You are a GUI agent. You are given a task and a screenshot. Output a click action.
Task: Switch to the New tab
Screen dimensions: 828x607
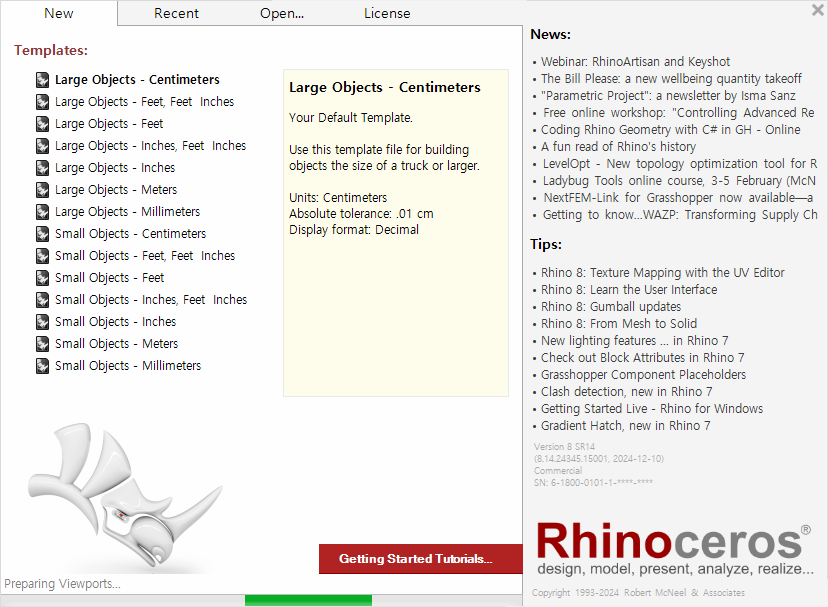(59, 13)
